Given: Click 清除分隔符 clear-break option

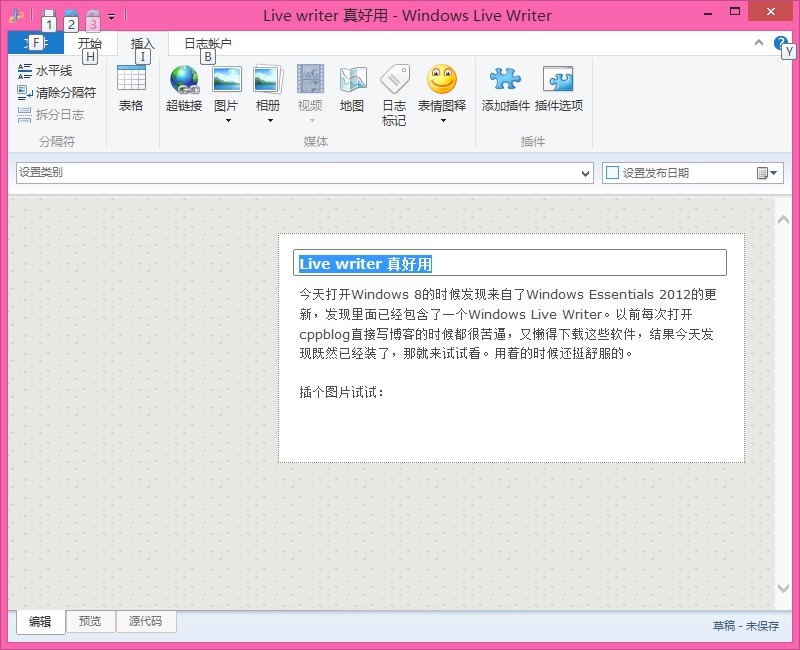Looking at the screenshot, I should tap(57, 92).
